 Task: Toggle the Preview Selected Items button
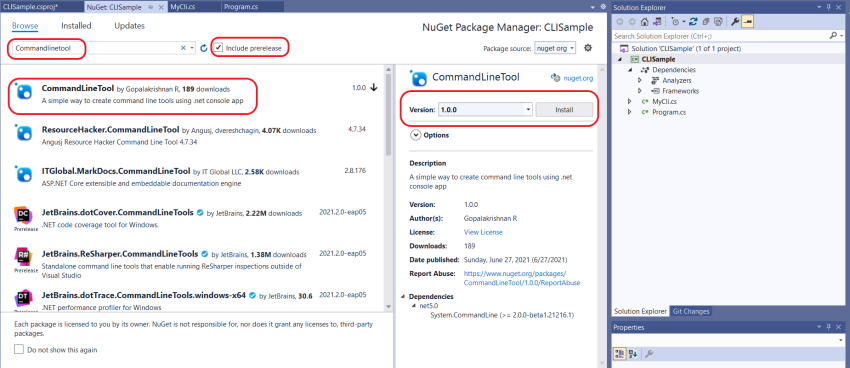point(748,22)
